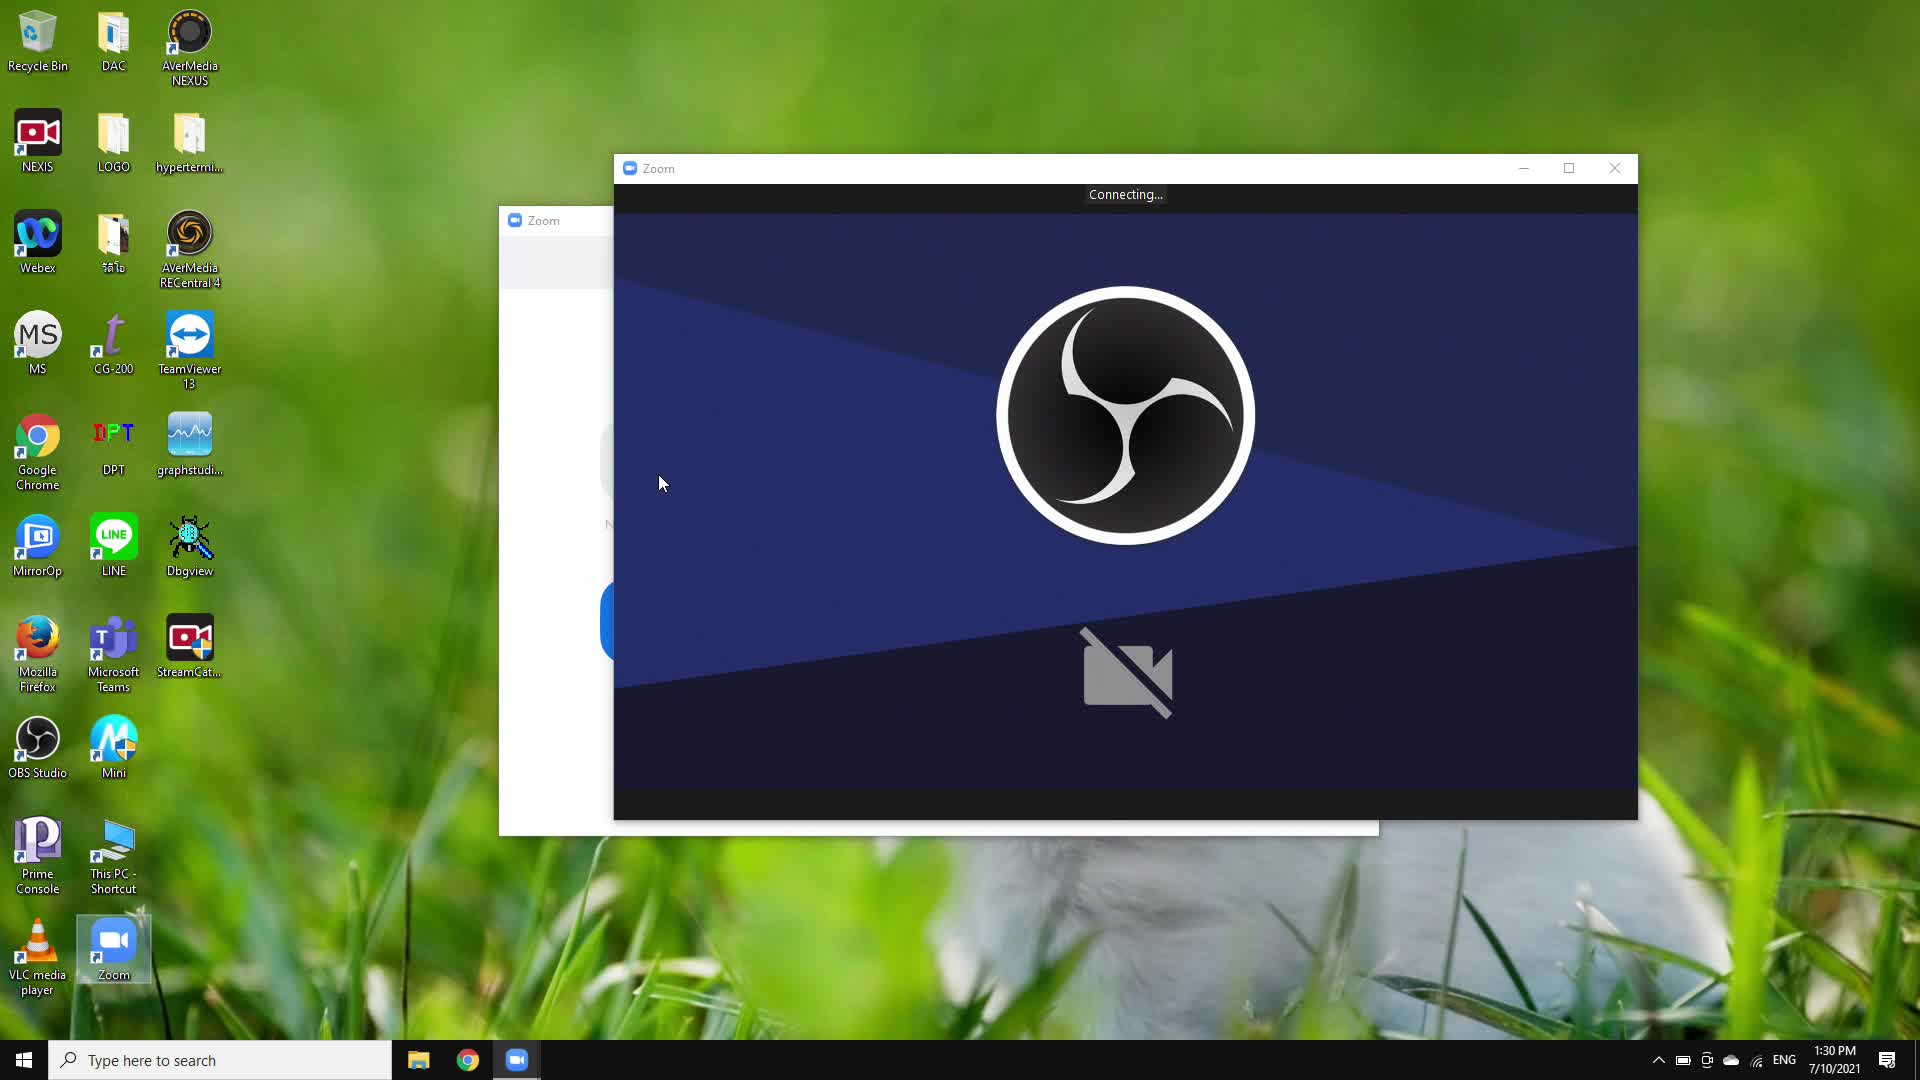The height and width of the screenshot is (1080, 1920).
Task: Launch Webex from the desktop
Action: [38, 242]
